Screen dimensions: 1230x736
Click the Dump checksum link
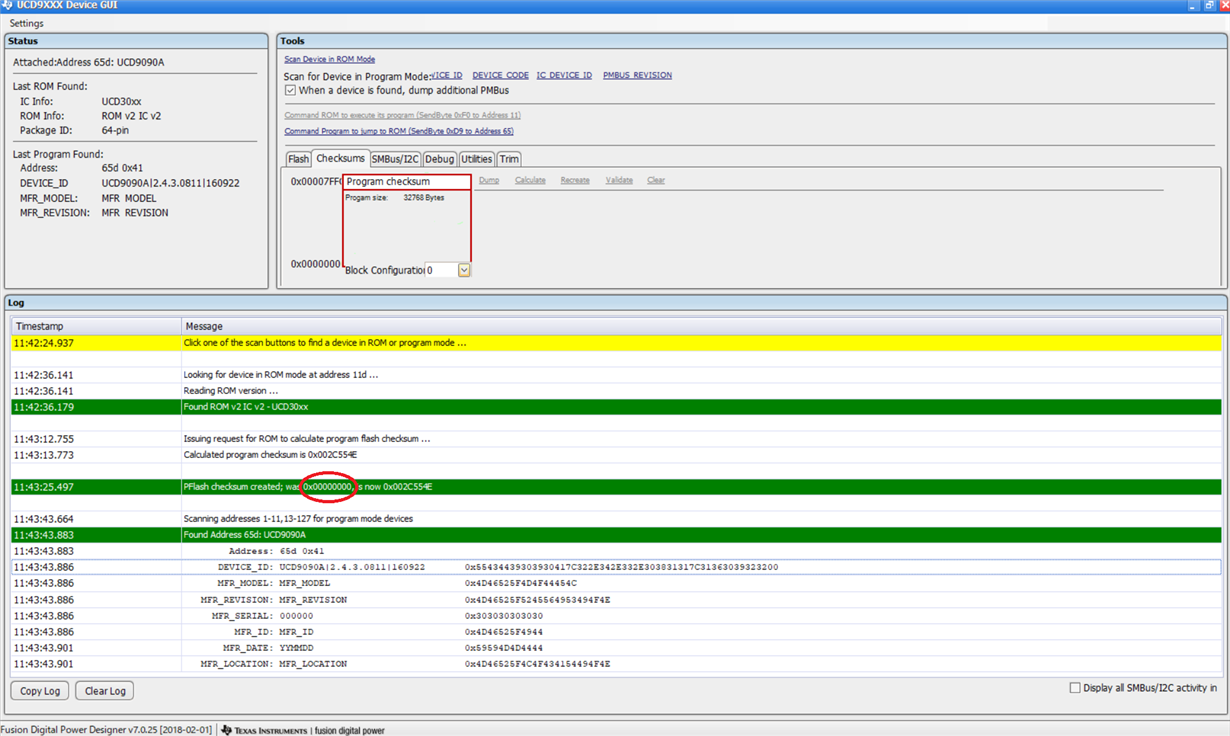(x=489, y=180)
